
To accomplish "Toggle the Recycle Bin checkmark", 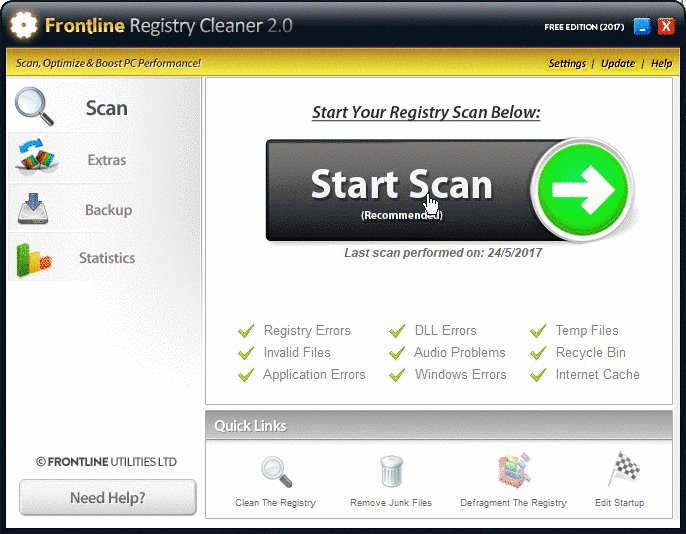I will tap(538, 353).
